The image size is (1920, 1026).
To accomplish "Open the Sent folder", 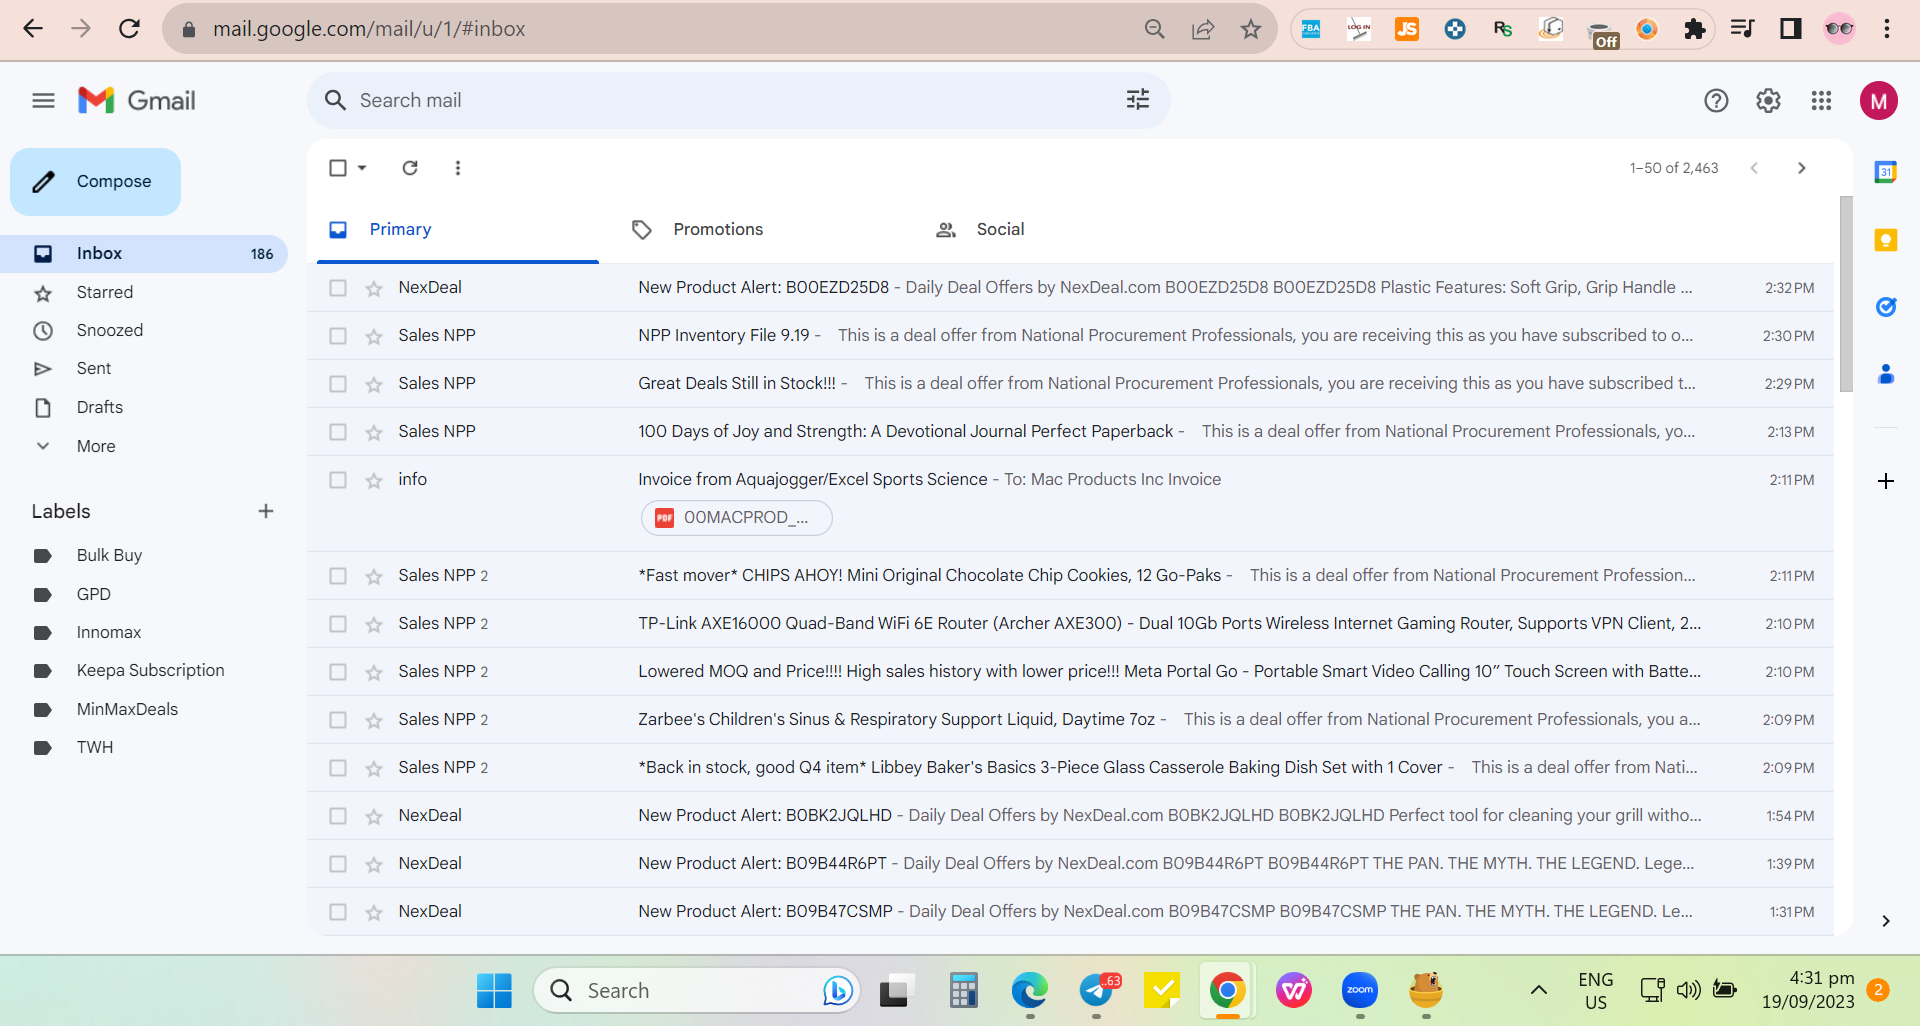I will coord(144,368).
